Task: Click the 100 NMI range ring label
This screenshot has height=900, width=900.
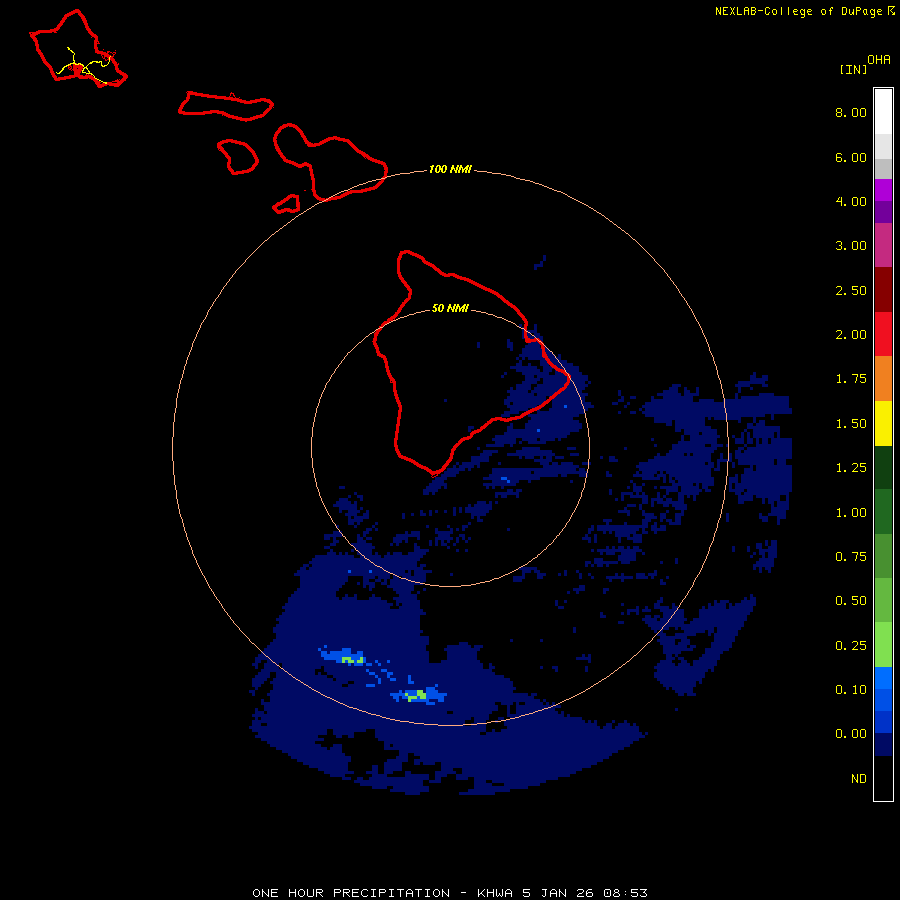Action: pyautogui.click(x=450, y=169)
